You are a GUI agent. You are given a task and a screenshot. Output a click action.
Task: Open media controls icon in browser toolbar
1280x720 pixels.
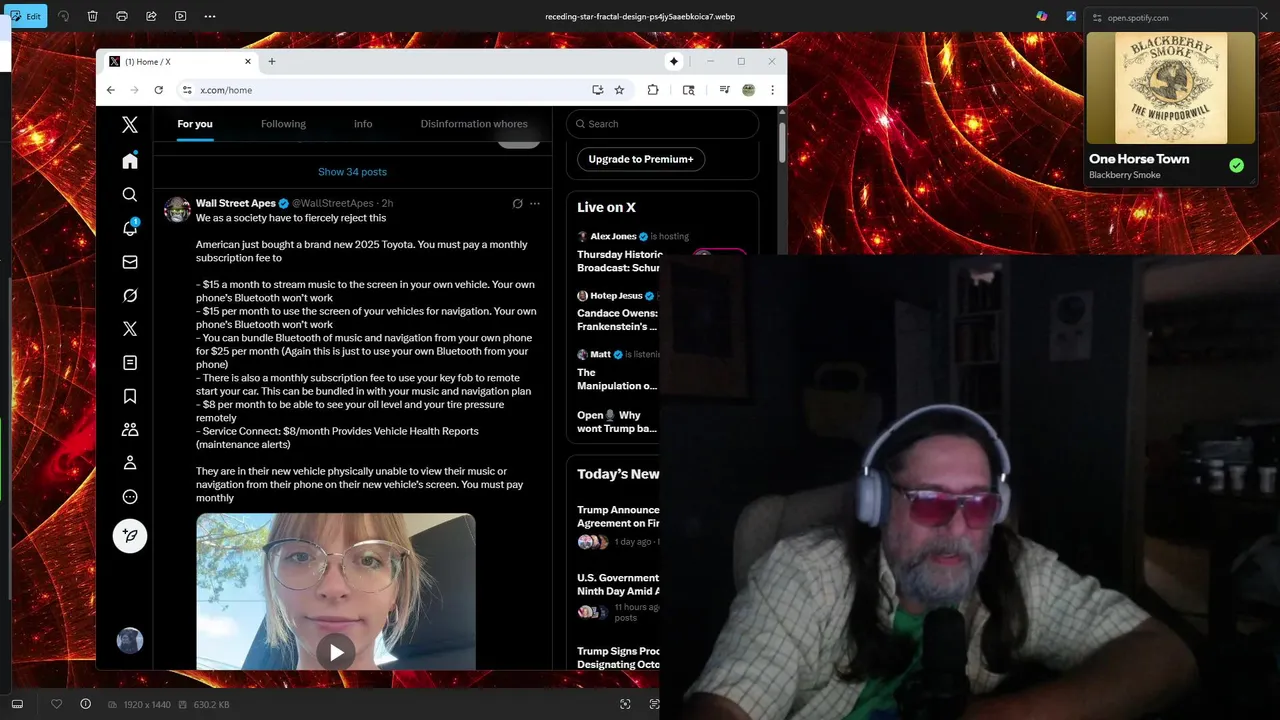coord(725,90)
